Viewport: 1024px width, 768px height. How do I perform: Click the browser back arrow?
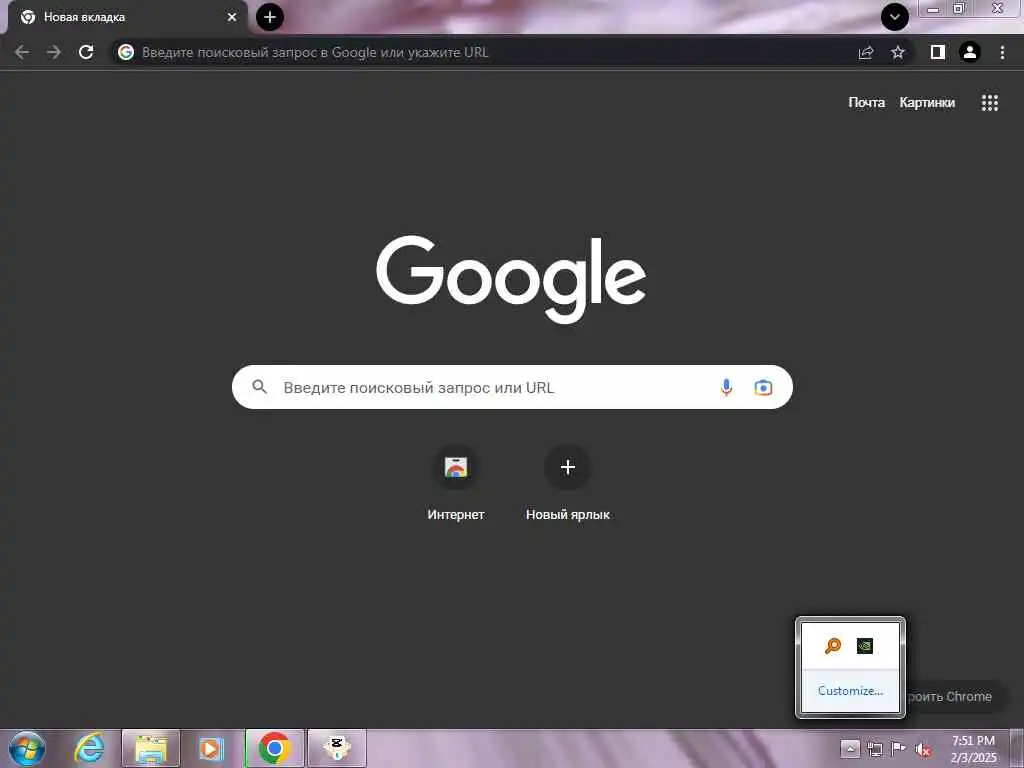tap(22, 52)
